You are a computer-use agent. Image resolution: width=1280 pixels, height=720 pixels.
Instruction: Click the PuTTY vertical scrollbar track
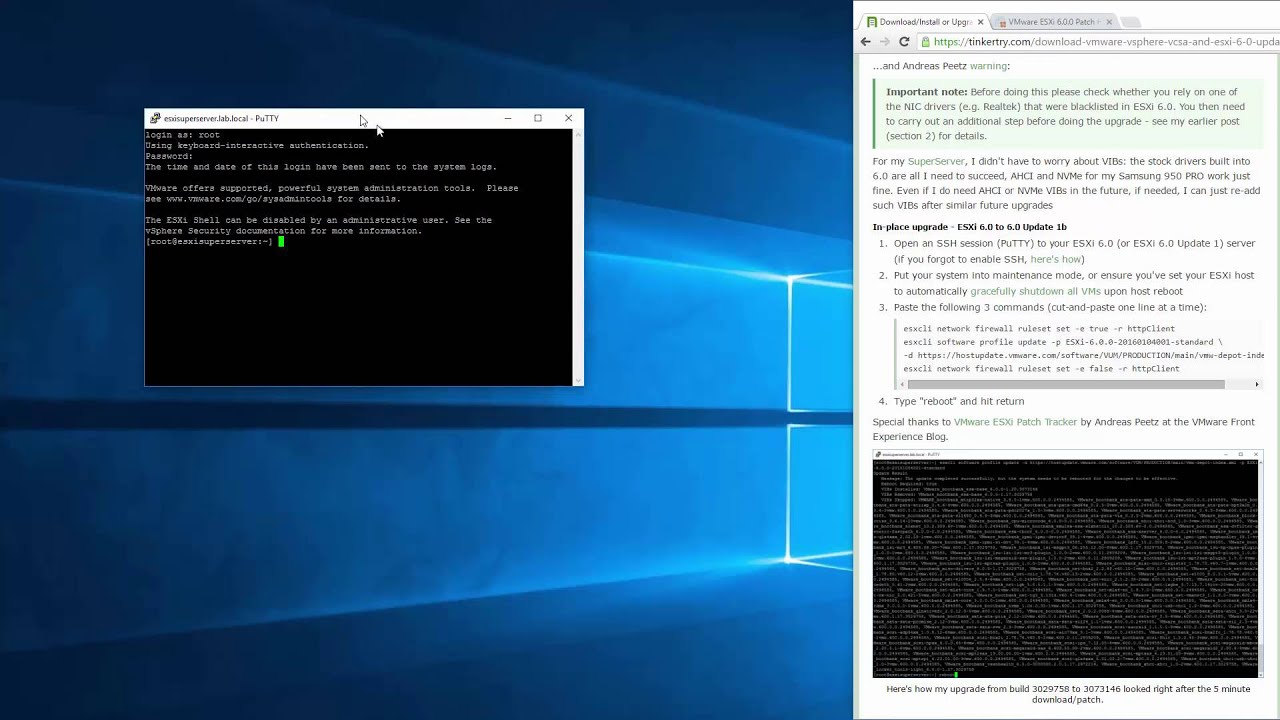coord(578,257)
